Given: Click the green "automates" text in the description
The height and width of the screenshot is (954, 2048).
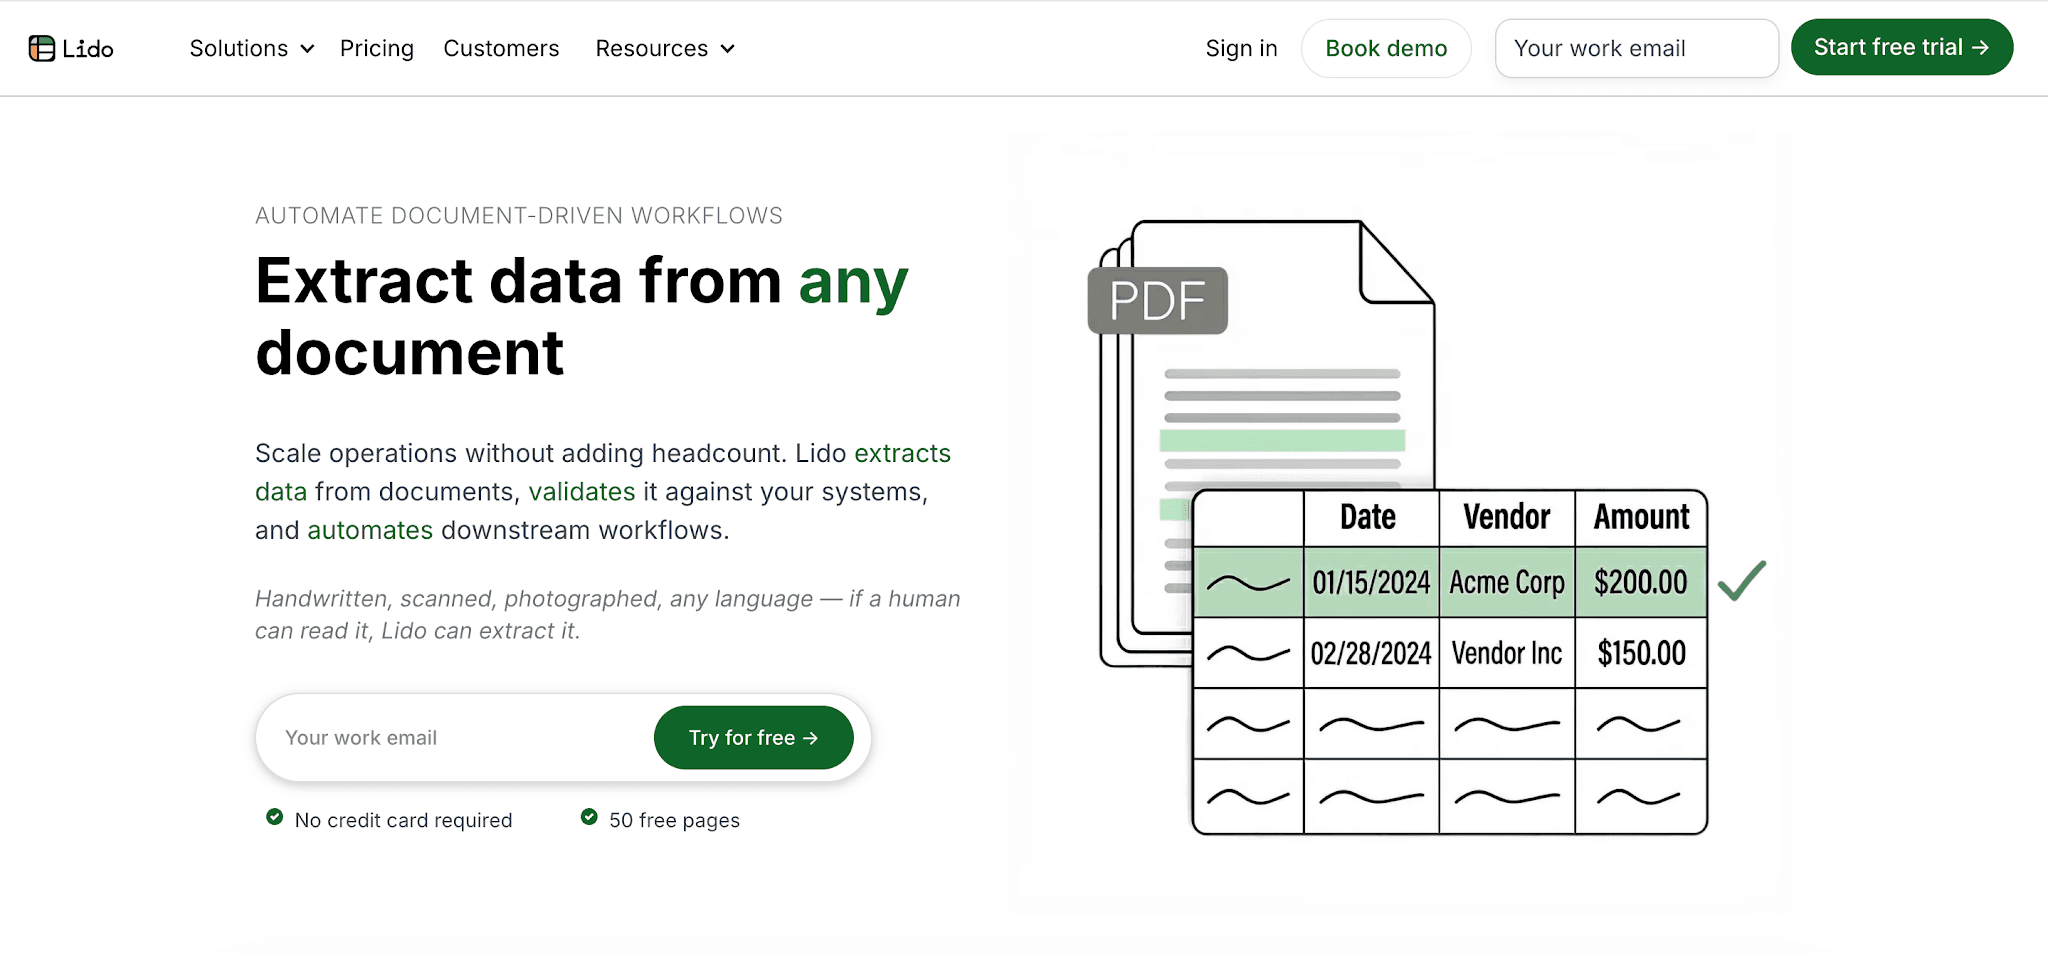Looking at the screenshot, I should 370,529.
